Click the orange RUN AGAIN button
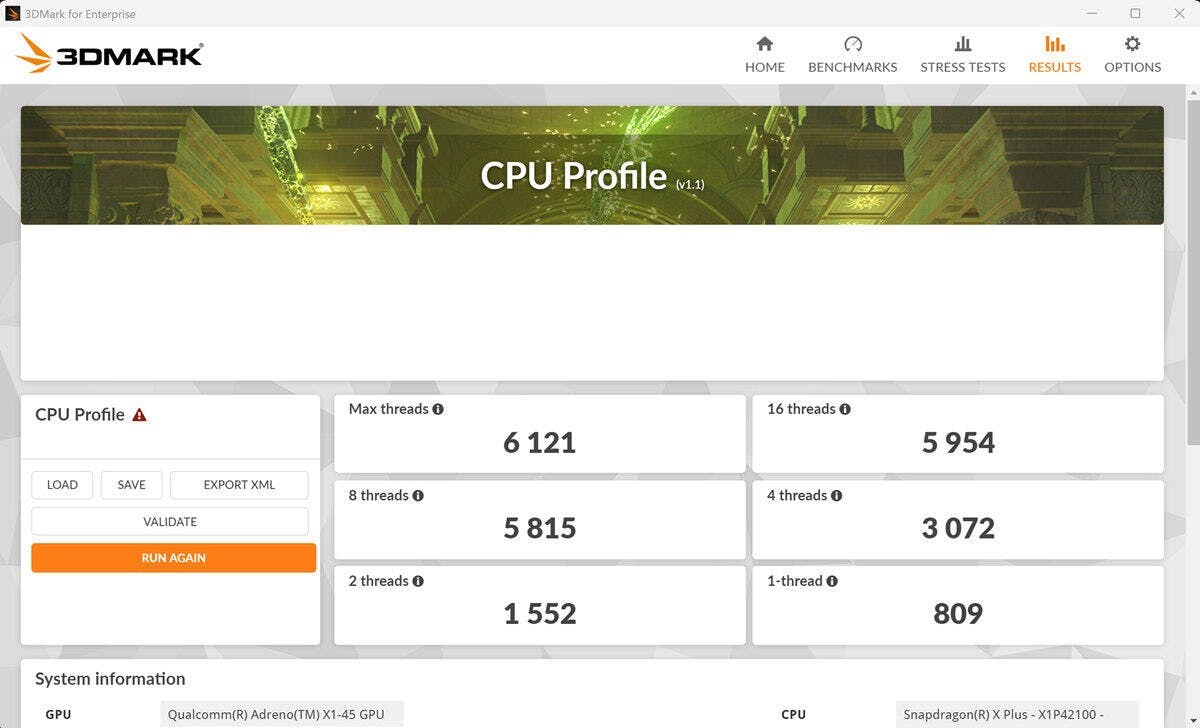The height and width of the screenshot is (728, 1200). pos(174,558)
